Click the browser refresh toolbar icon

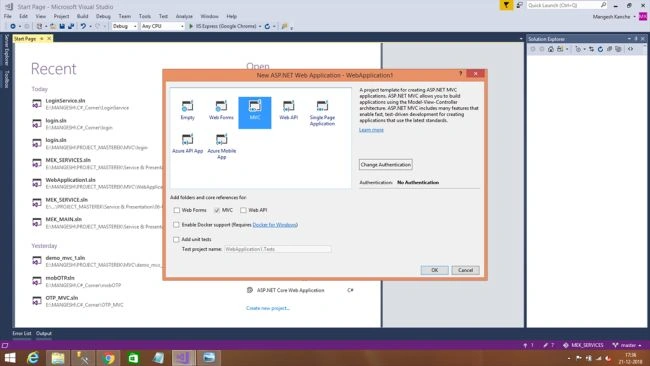[267, 26]
